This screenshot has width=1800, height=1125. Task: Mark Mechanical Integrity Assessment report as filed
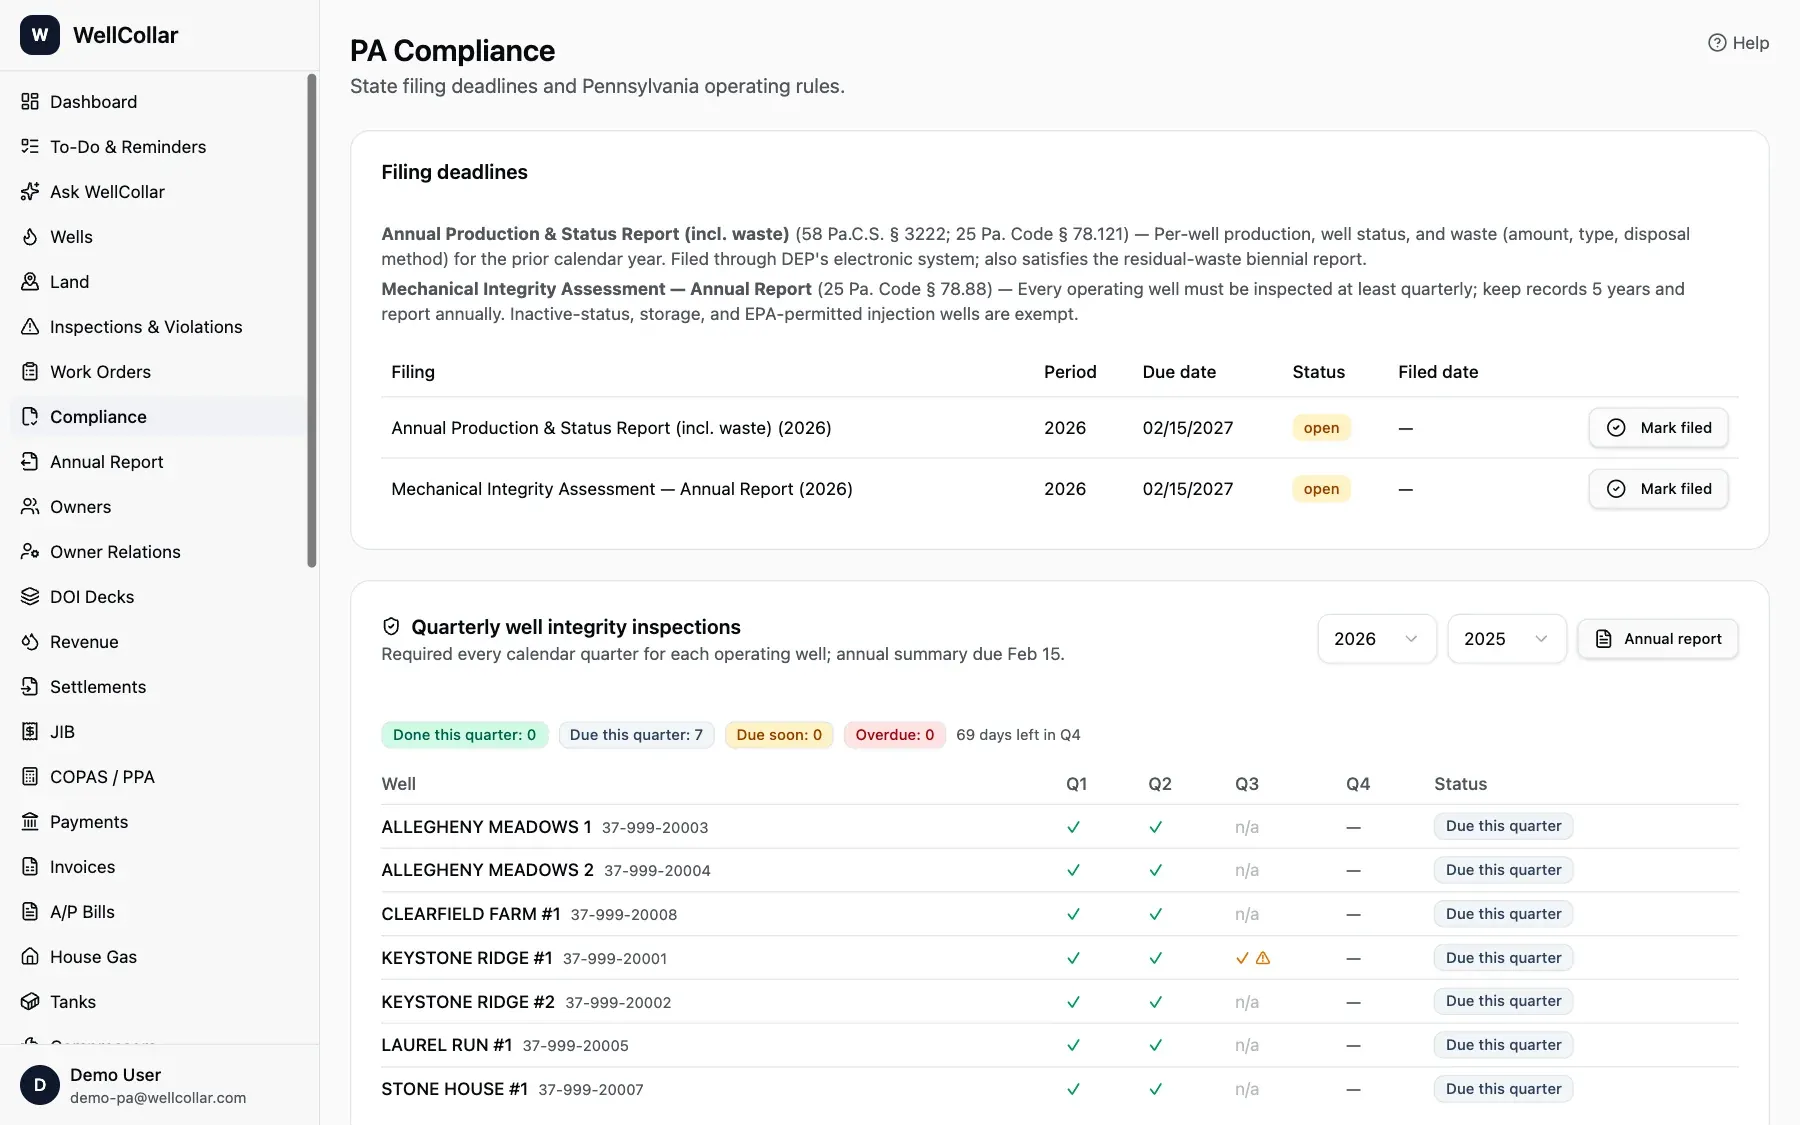click(1658, 489)
